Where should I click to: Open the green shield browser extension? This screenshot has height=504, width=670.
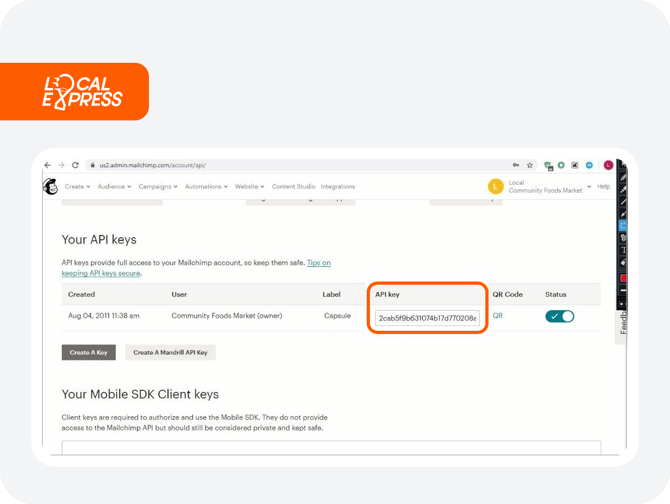pyautogui.click(x=548, y=166)
